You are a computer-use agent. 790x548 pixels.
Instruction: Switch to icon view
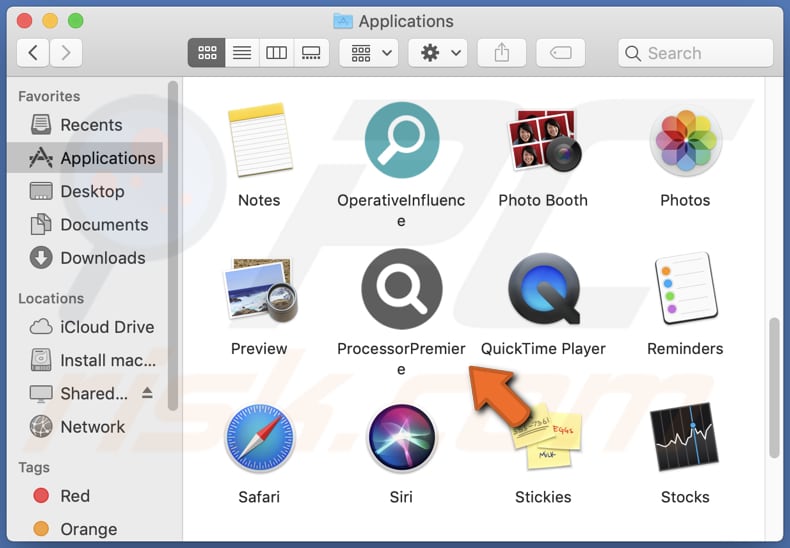click(x=207, y=52)
